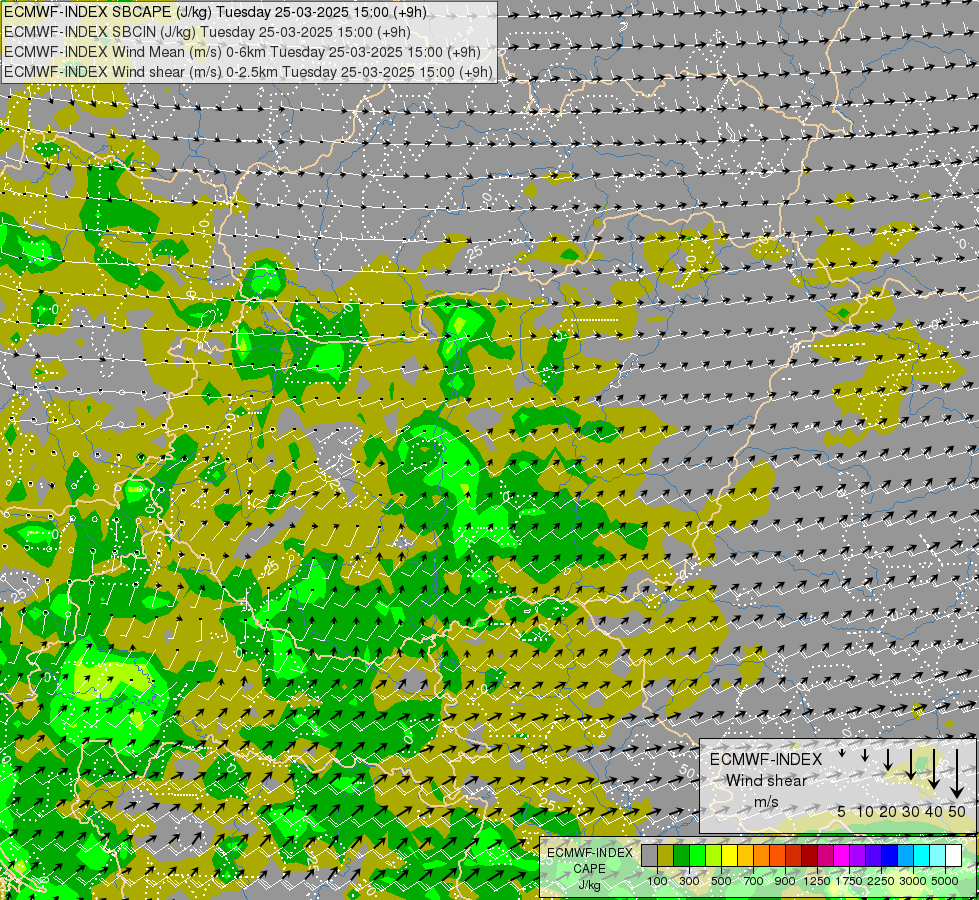Select the pale cyan CAPE legend swatch
The width and height of the screenshot is (979, 900).
937,855
